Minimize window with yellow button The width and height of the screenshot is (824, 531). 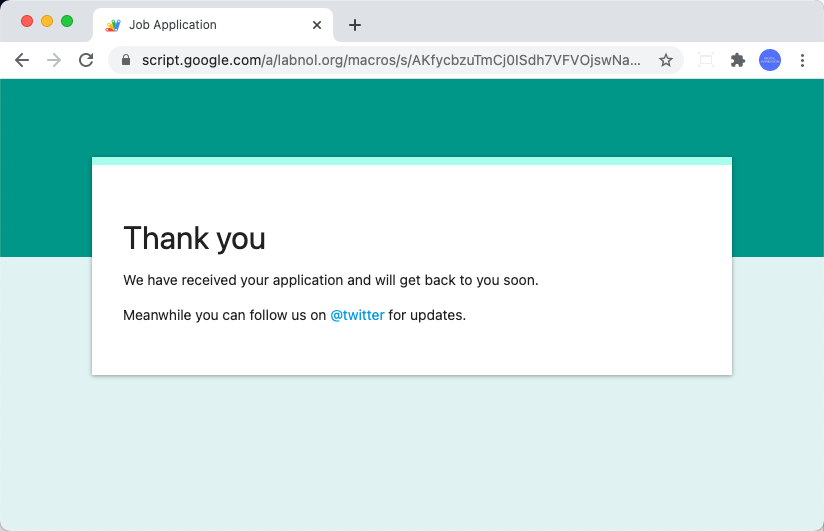point(47,21)
